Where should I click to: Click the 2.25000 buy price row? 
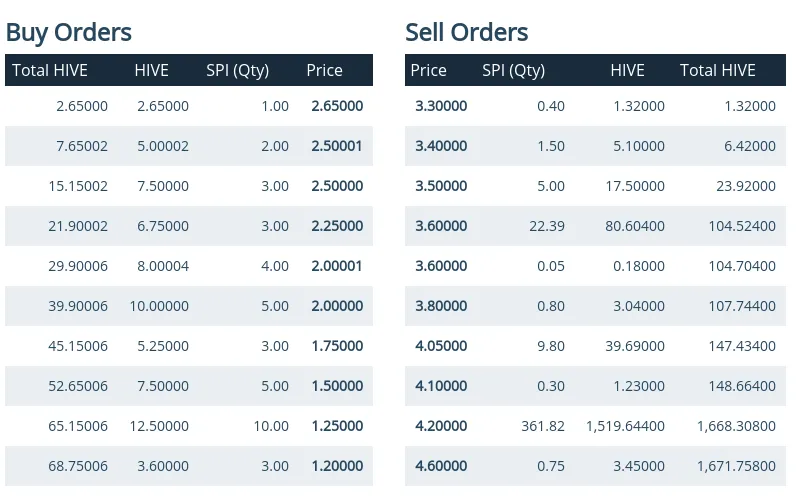tap(336, 226)
